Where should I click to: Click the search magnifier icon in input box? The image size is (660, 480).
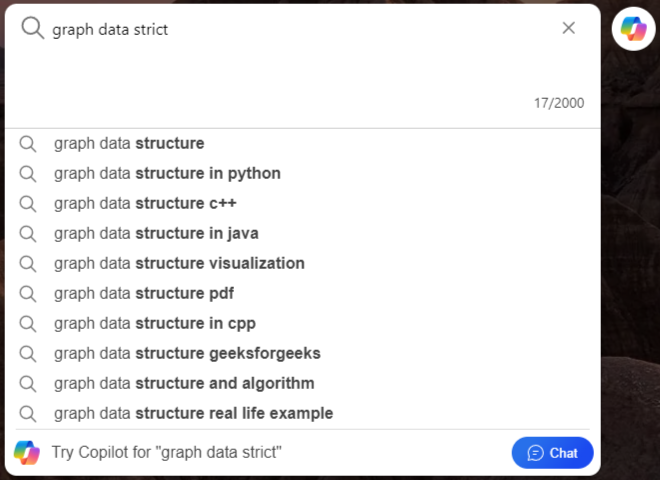point(32,28)
